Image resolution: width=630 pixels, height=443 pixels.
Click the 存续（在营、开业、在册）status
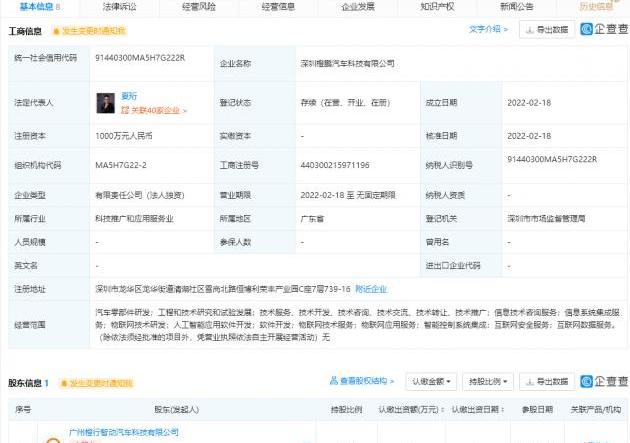point(346,103)
